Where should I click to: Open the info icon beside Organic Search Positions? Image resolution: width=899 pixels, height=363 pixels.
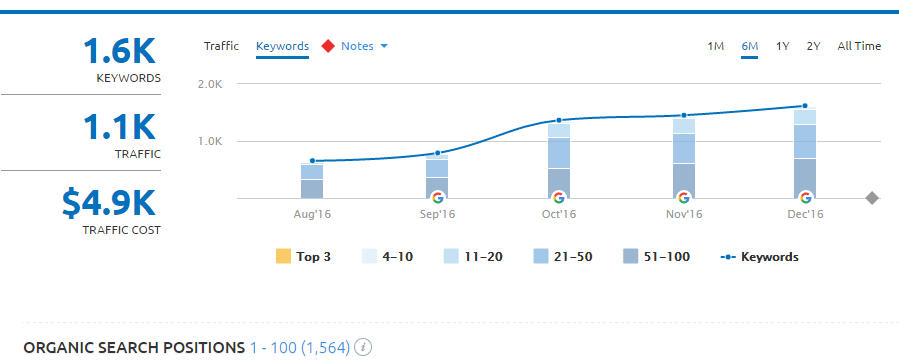(x=363, y=348)
